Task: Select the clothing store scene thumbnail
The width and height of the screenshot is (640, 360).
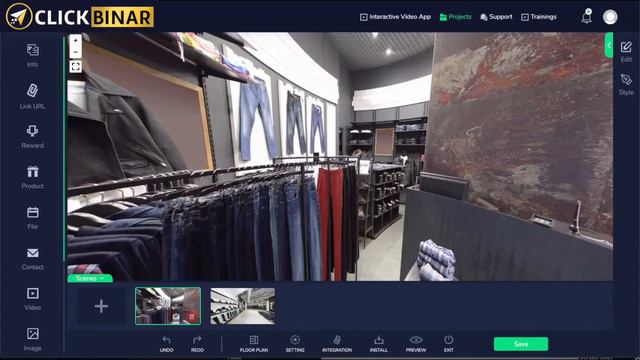Action: (x=168, y=306)
